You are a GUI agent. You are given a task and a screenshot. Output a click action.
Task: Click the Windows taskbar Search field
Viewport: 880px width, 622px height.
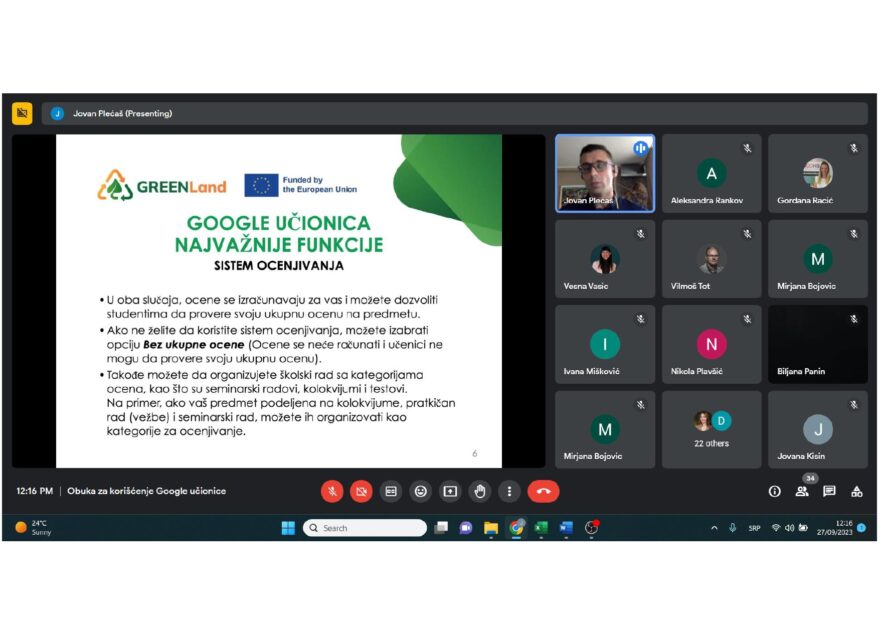point(365,528)
